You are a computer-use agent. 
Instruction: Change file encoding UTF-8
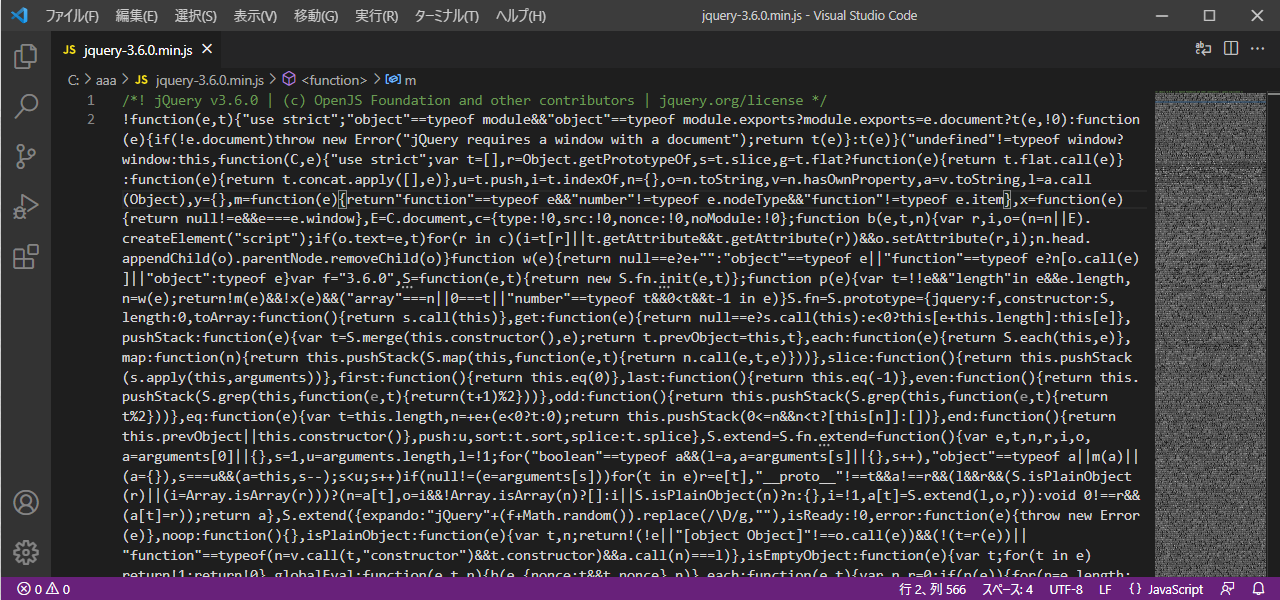[x=1065, y=589]
